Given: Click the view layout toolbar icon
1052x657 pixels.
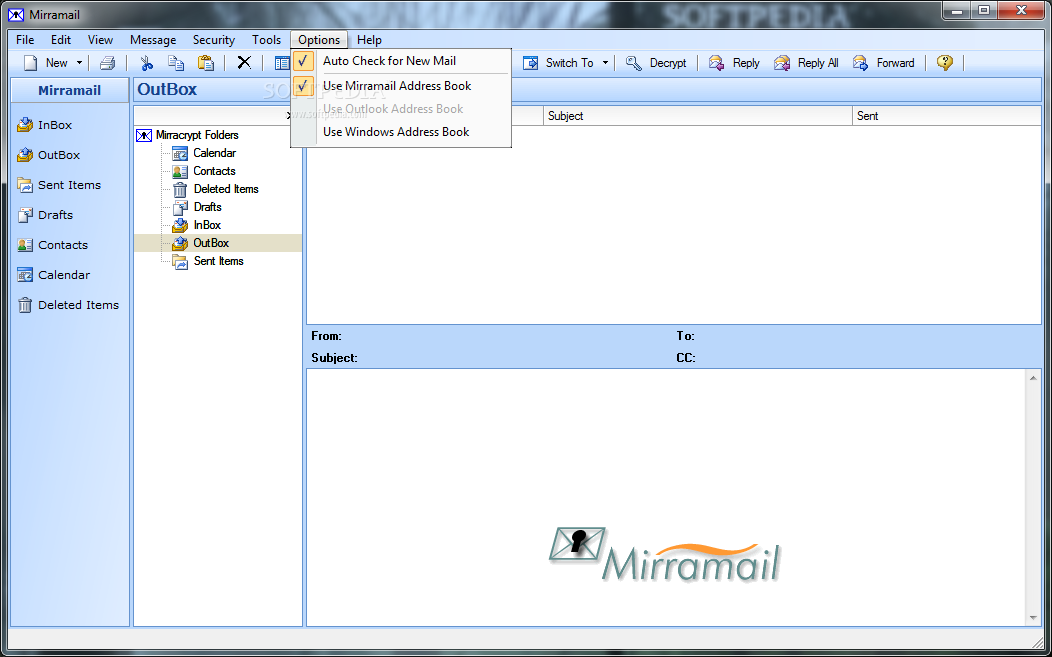Looking at the screenshot, I should [282, 63].
